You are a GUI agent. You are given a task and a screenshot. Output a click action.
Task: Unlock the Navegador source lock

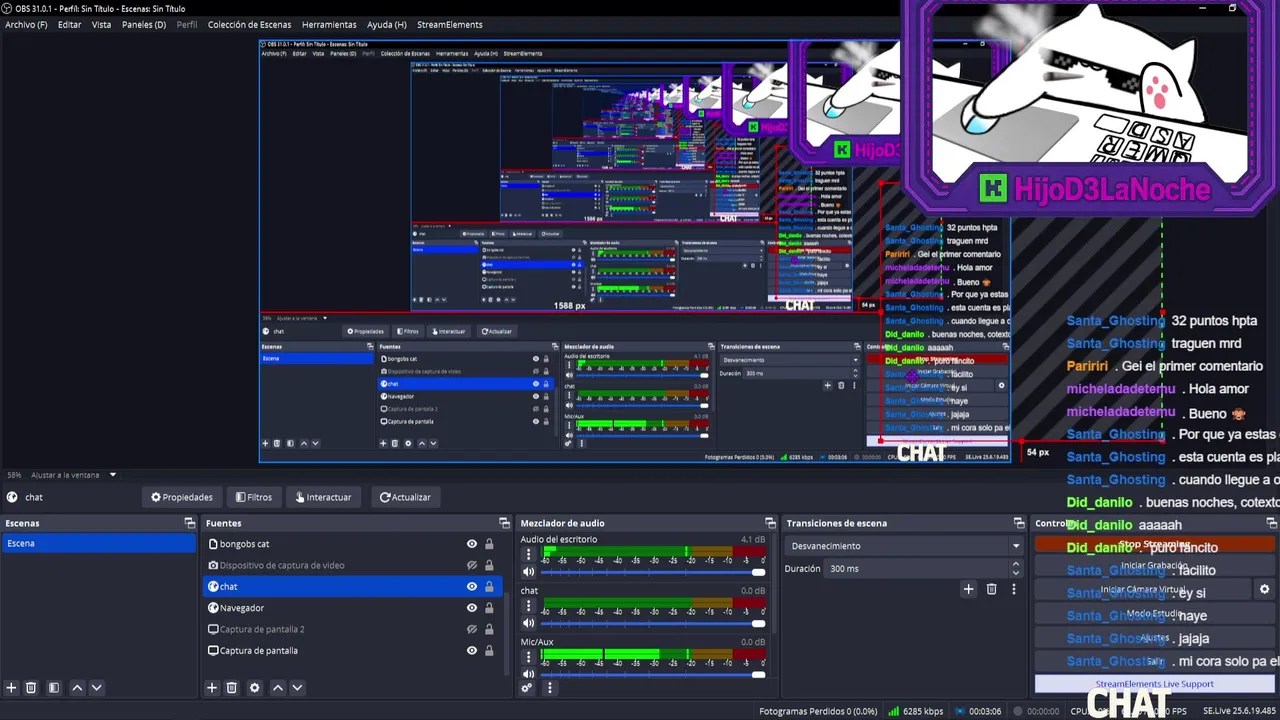pos(489,608)
